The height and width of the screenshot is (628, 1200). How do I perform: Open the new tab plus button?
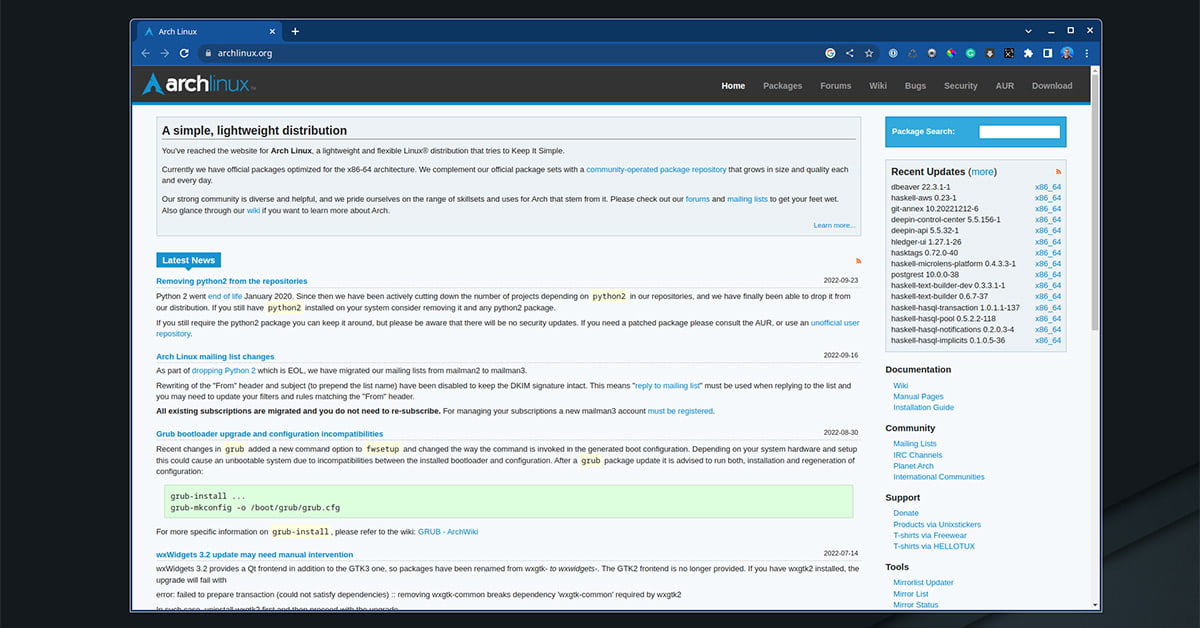pyautogui.click(x=295, y=31)
